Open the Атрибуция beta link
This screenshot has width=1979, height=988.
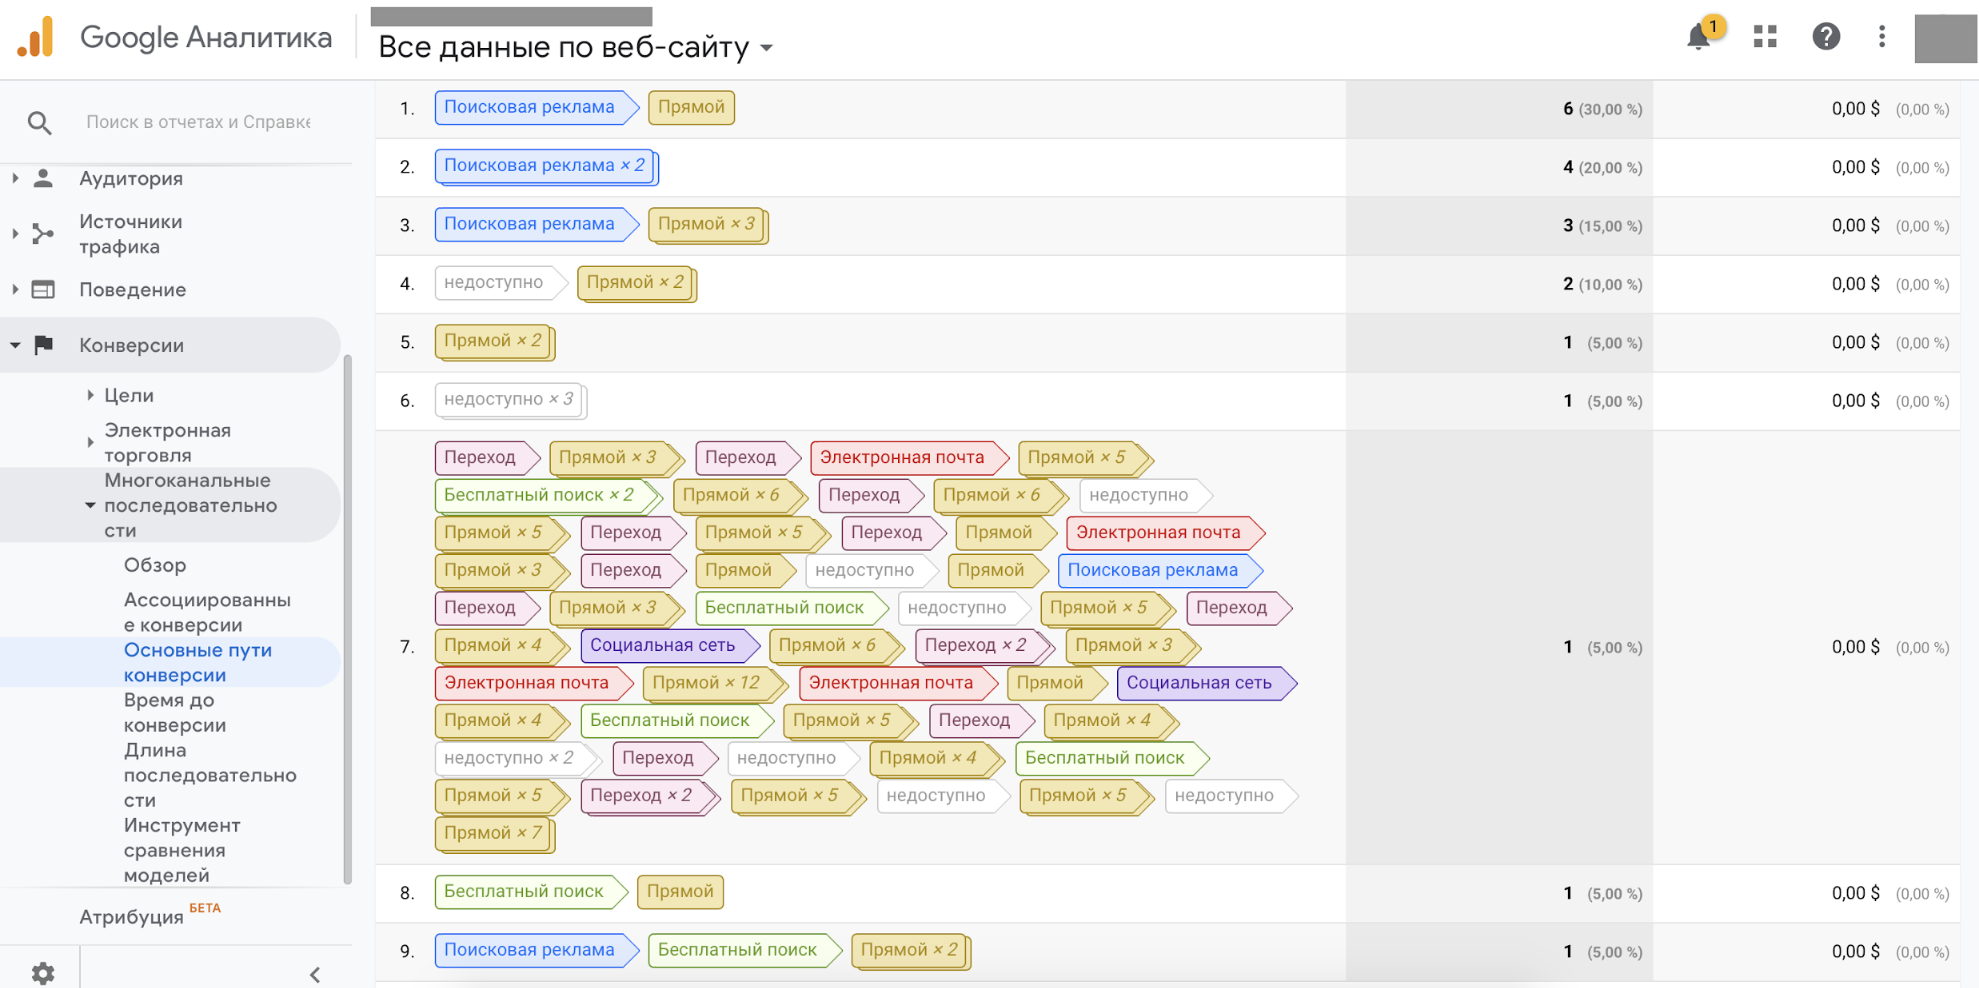pyautogui.click(x=132, y=917)
